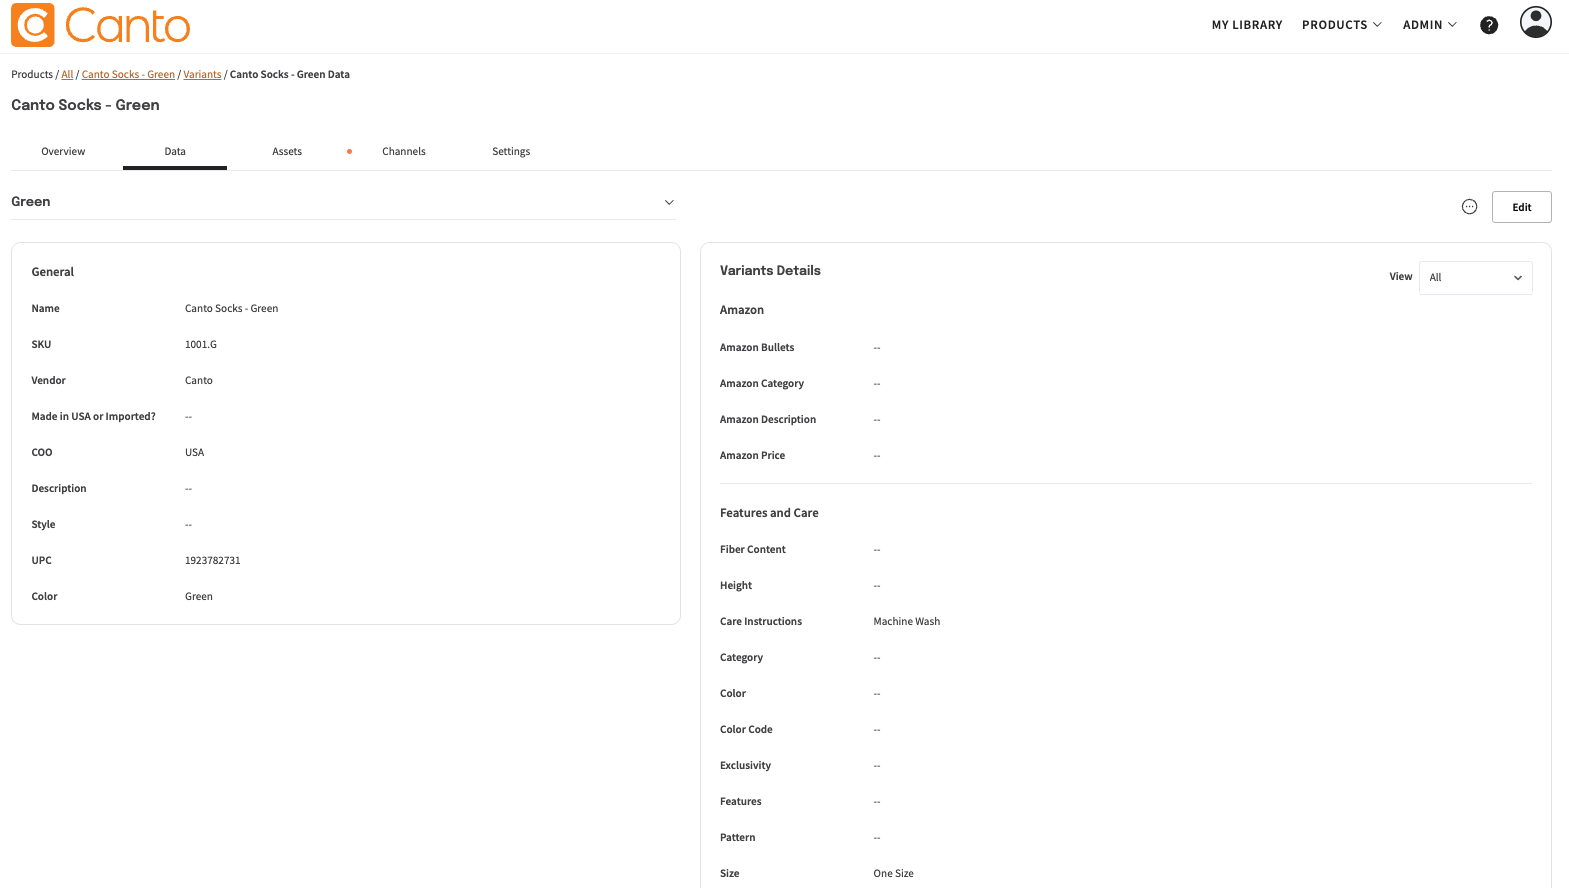
Task: Click the Amazon section heading
Action: point(742,311)
